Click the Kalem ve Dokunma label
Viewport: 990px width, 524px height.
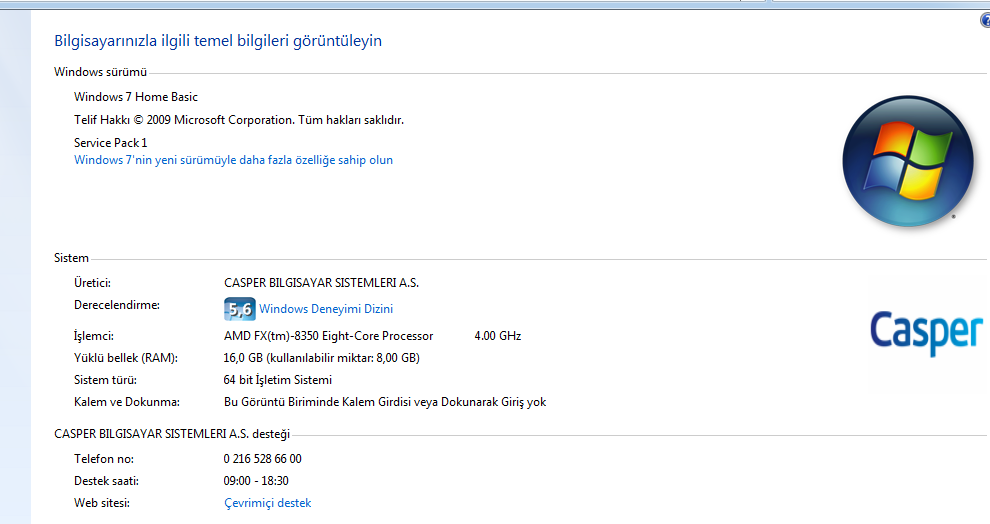(x=127, y=402)
